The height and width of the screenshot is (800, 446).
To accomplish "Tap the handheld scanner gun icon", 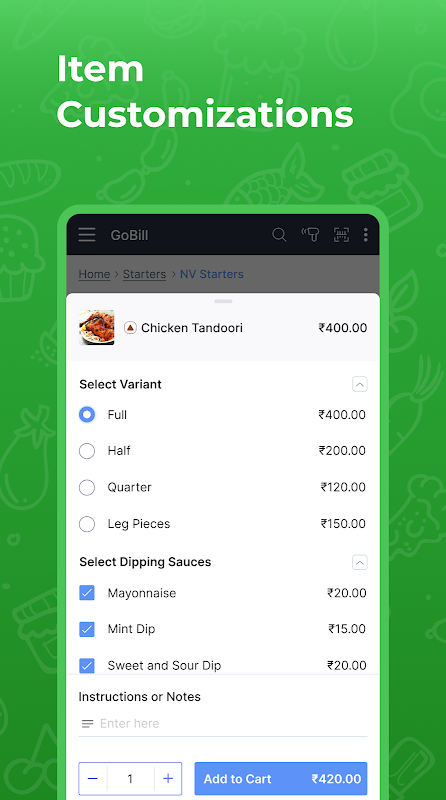I will click(310, 235).
